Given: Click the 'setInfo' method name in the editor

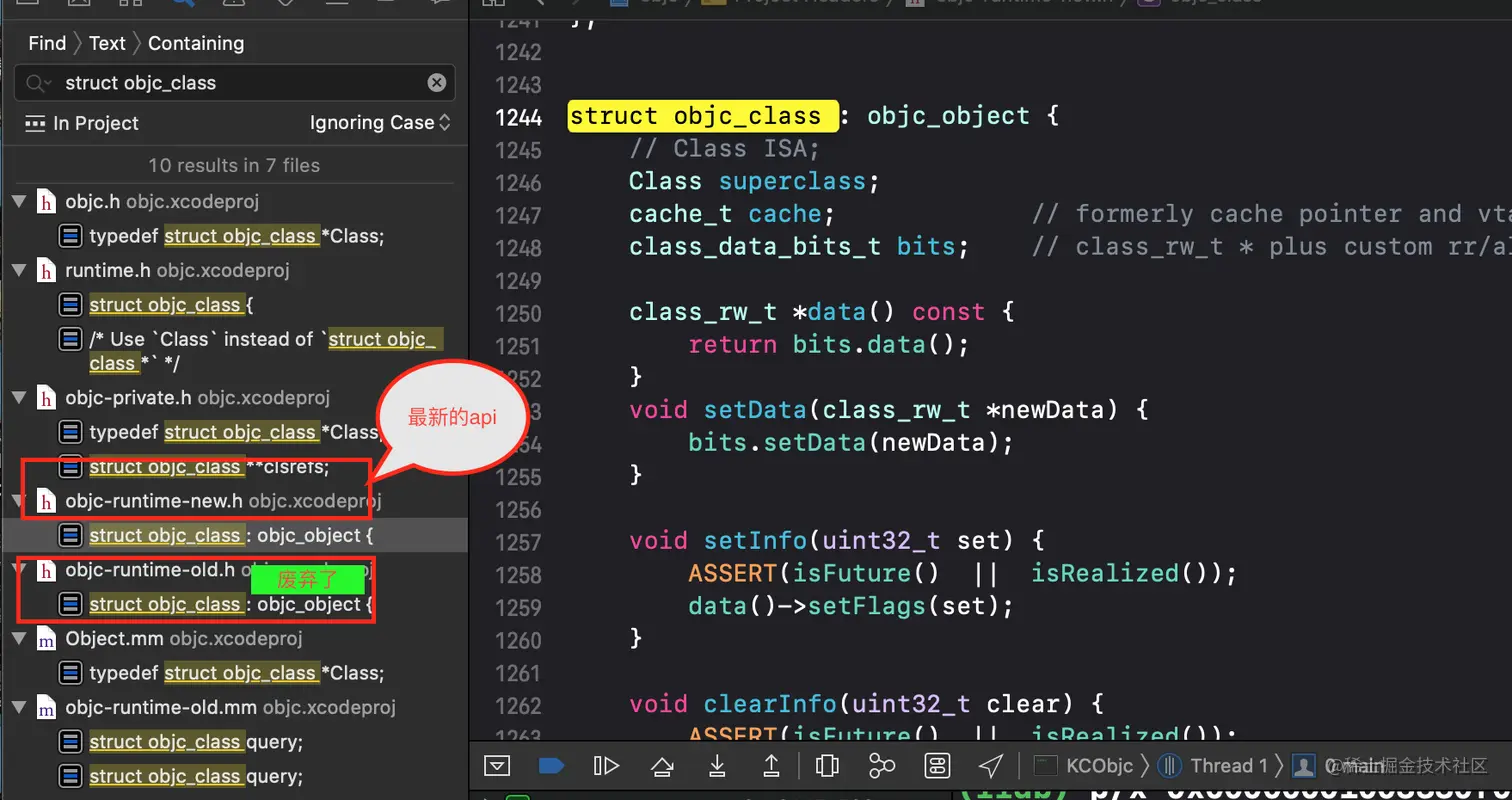Looking at the screenshot, I should [x=755, y=541].
